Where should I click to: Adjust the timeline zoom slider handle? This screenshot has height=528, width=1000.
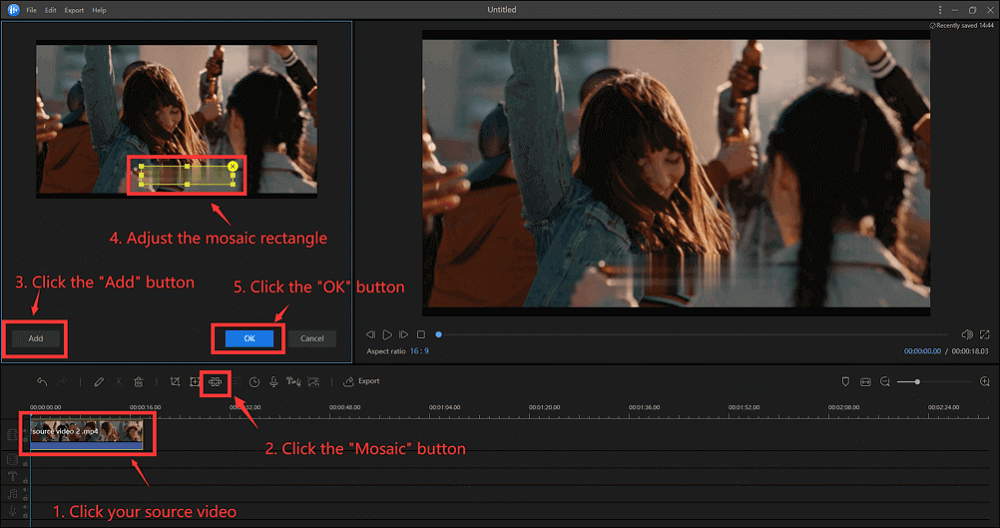(917, 381)
